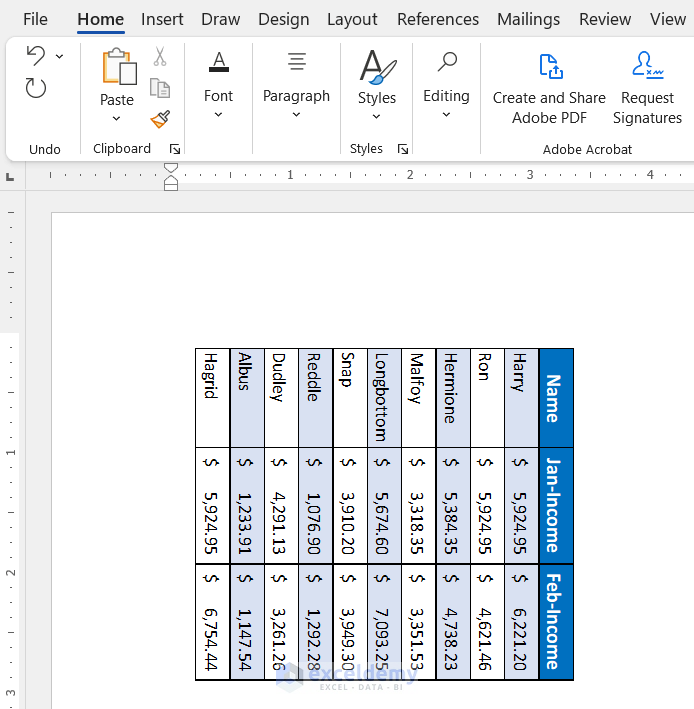
Task: Click the Font group icon
Action: (219, 61)
